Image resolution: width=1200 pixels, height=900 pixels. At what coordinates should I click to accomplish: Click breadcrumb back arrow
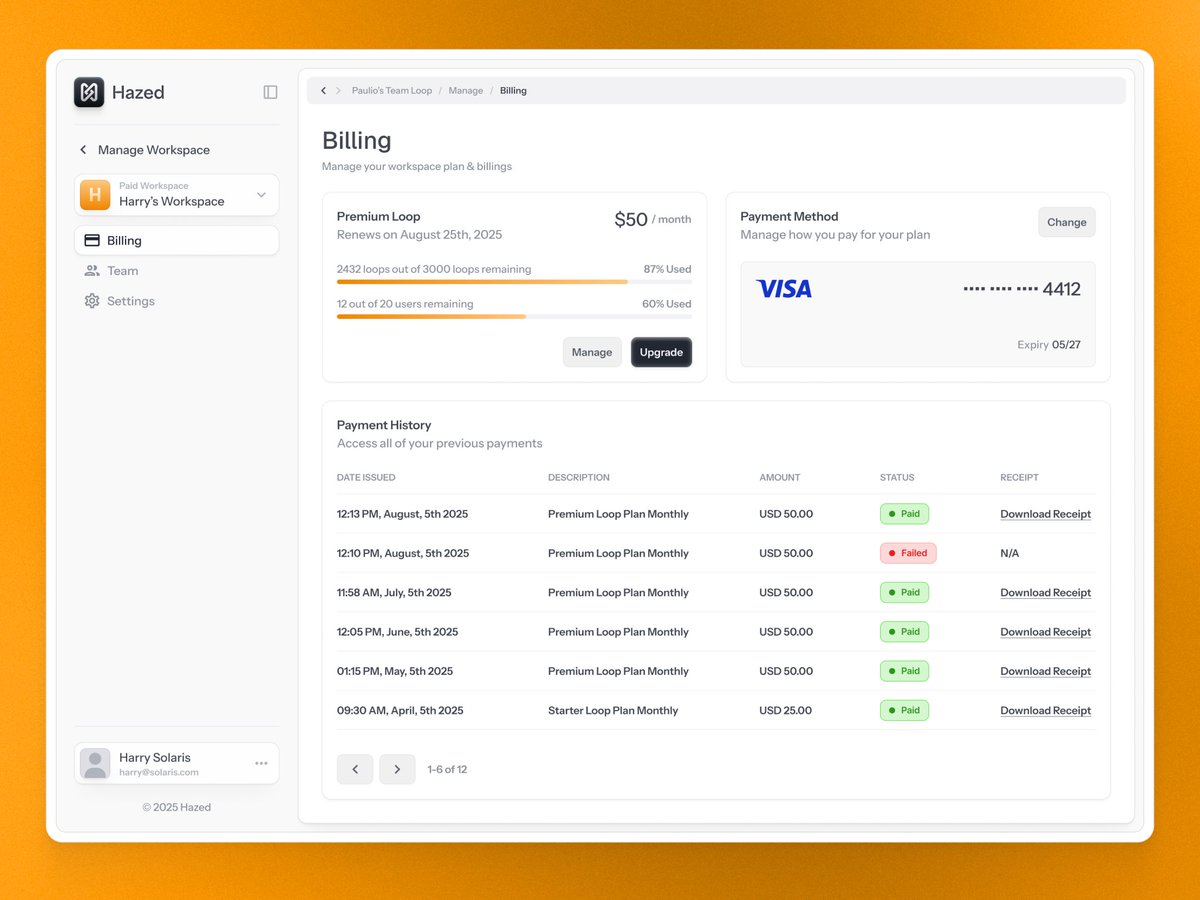pyautogui.click(x=323, y=91)
